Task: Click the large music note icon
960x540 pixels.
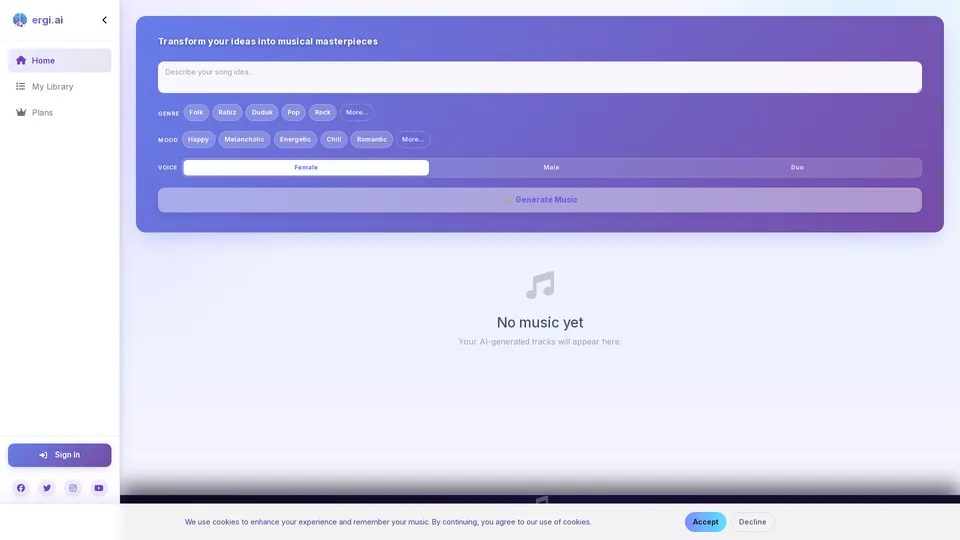Action: (x=540, y=285)
